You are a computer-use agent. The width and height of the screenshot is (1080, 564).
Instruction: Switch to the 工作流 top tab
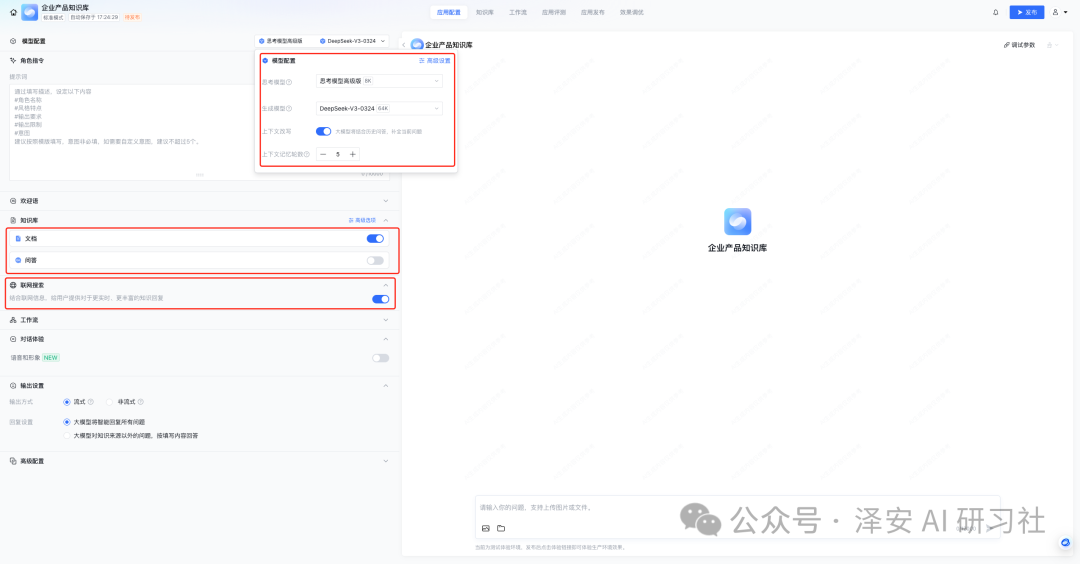point(518,12)
